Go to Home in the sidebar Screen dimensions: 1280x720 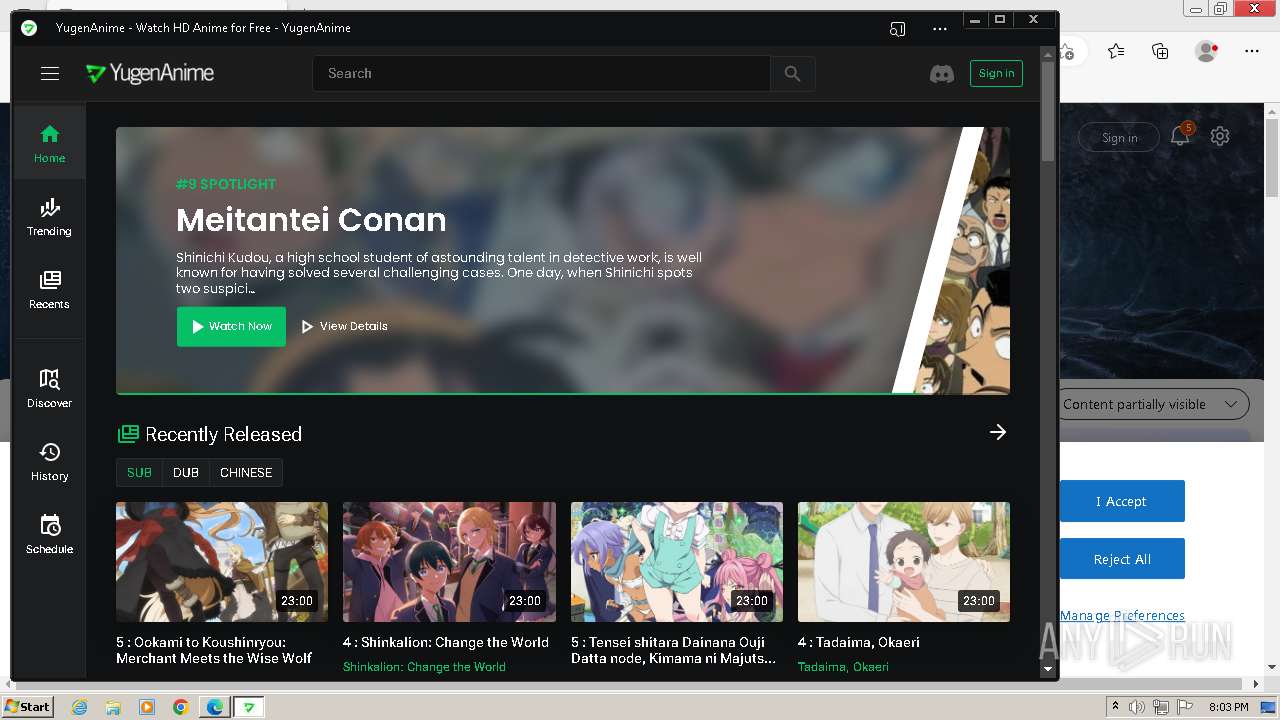coord(49,143)
